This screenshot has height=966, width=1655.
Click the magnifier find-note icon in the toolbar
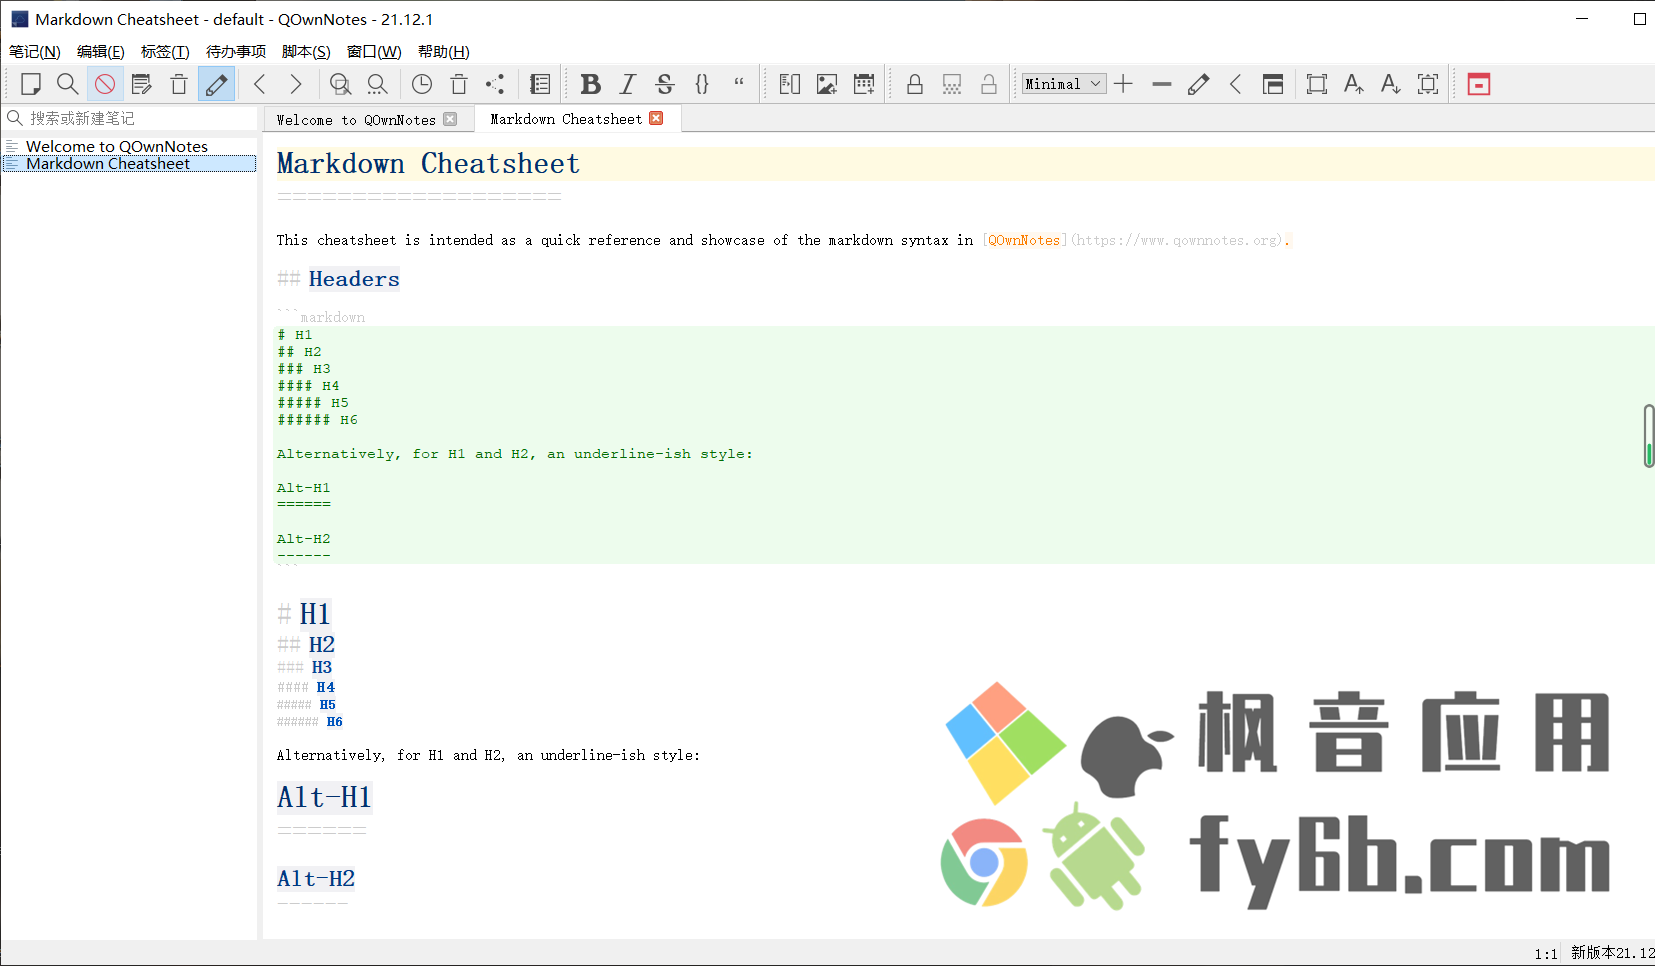pos(67,84)
